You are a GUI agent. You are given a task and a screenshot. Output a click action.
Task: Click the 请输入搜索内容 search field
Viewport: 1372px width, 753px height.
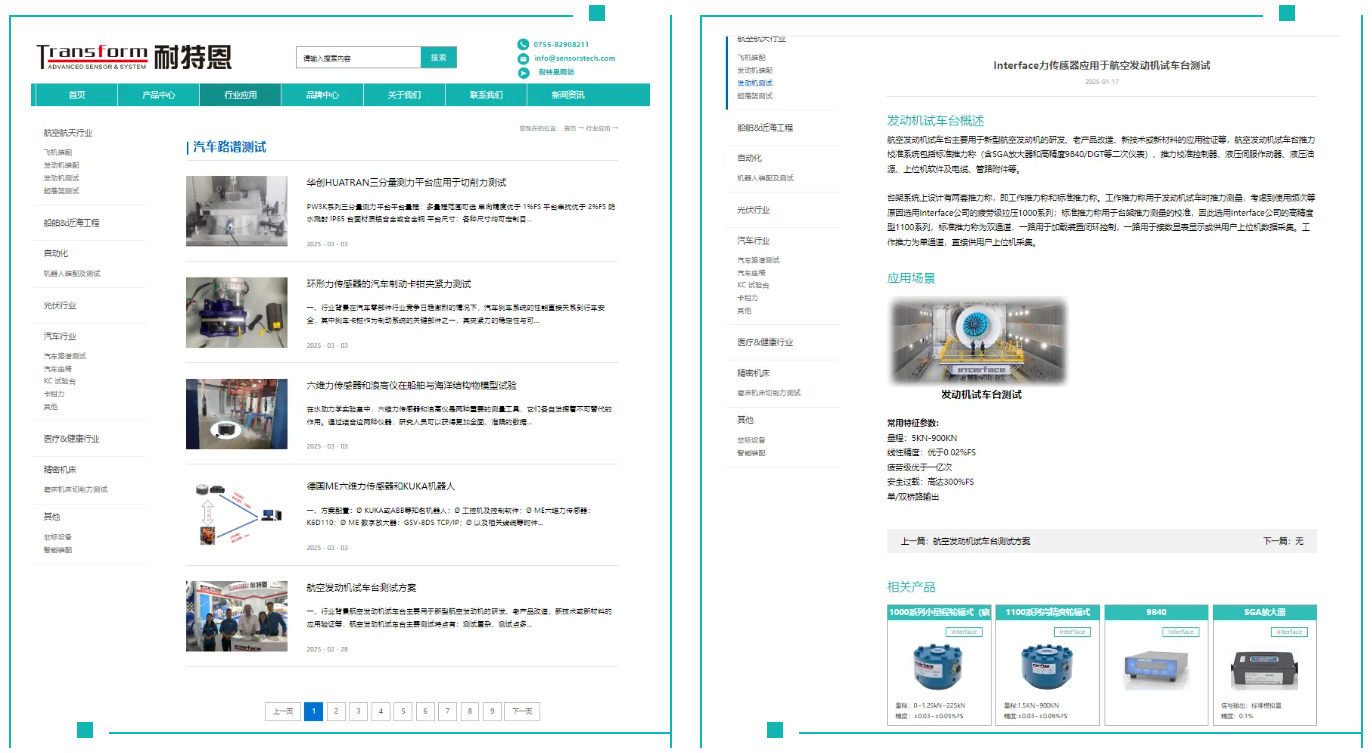pos(358,58)
